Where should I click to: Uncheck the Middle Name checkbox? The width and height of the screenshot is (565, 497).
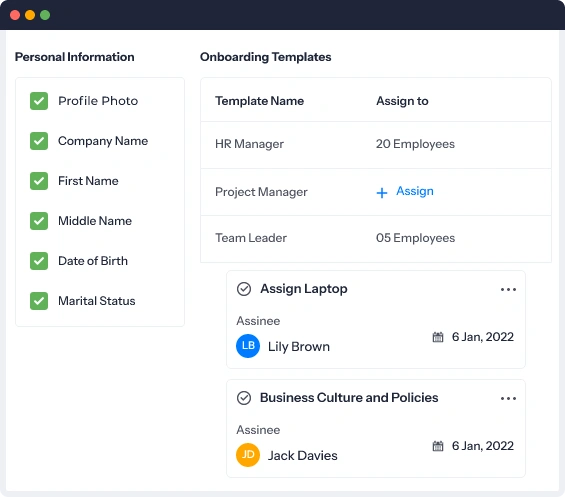39,221
